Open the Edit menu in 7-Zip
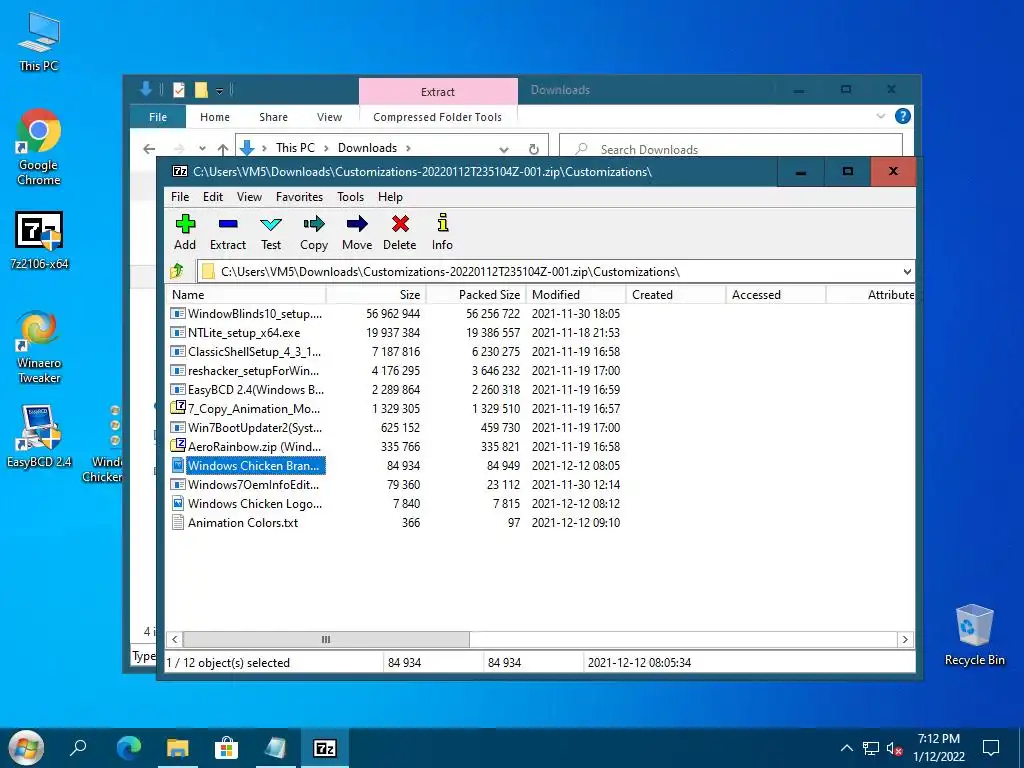1024x768 pixels. pyautogui.click(x=213, y=197)
